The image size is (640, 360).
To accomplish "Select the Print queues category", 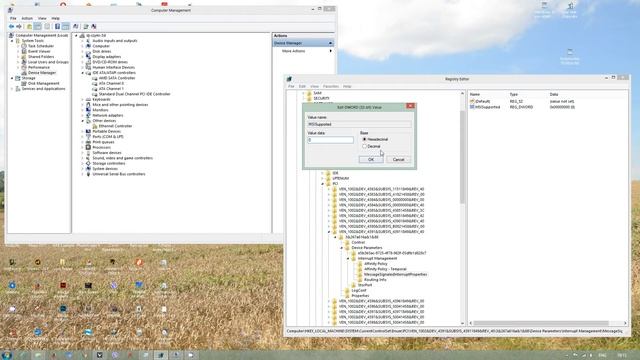I will point(103,142).
